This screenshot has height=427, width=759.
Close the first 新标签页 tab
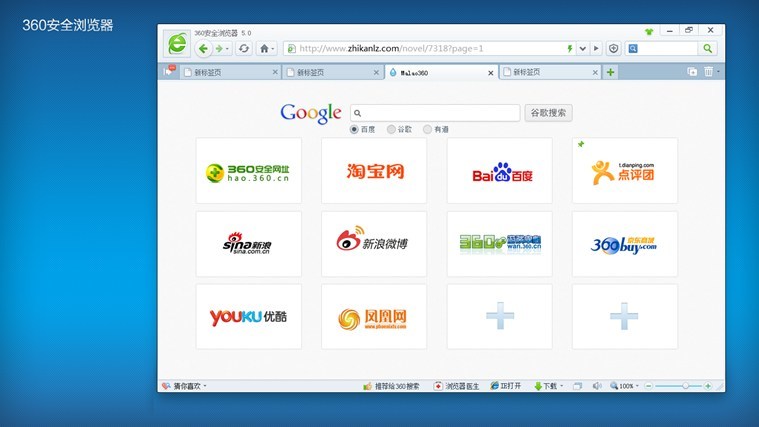[275, 72]
